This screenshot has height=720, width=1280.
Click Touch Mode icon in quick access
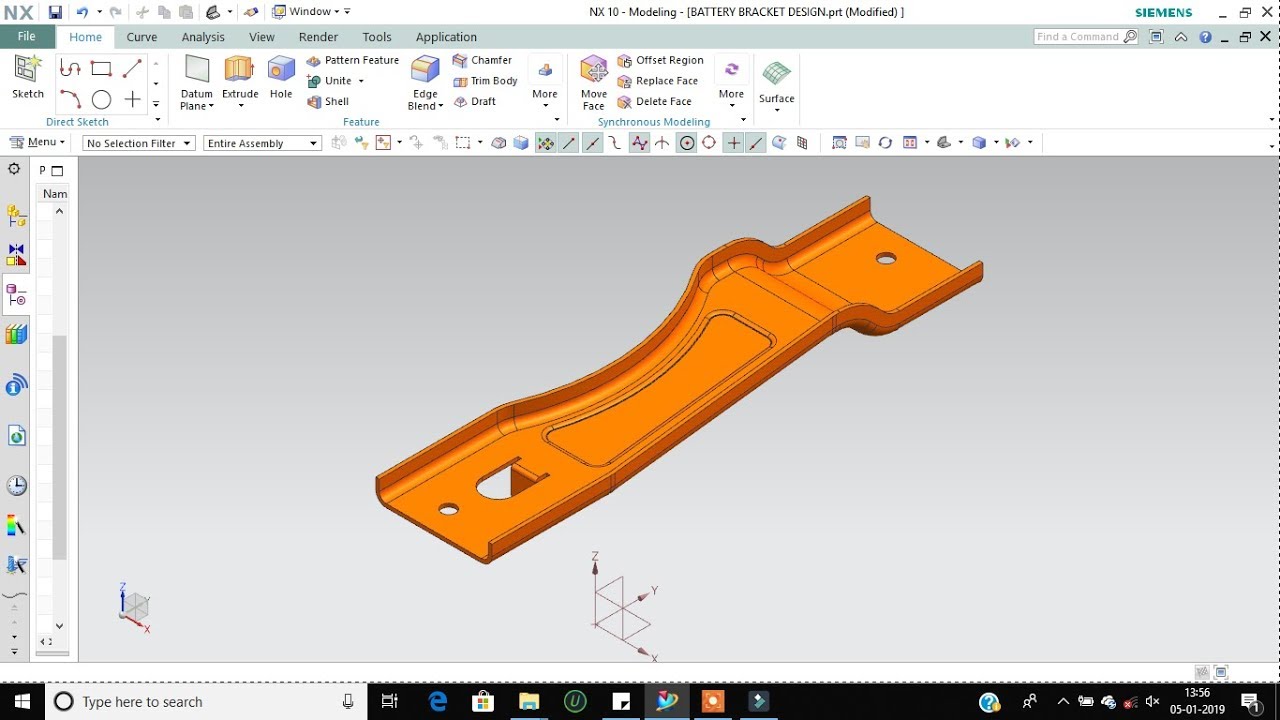point(251,12)
